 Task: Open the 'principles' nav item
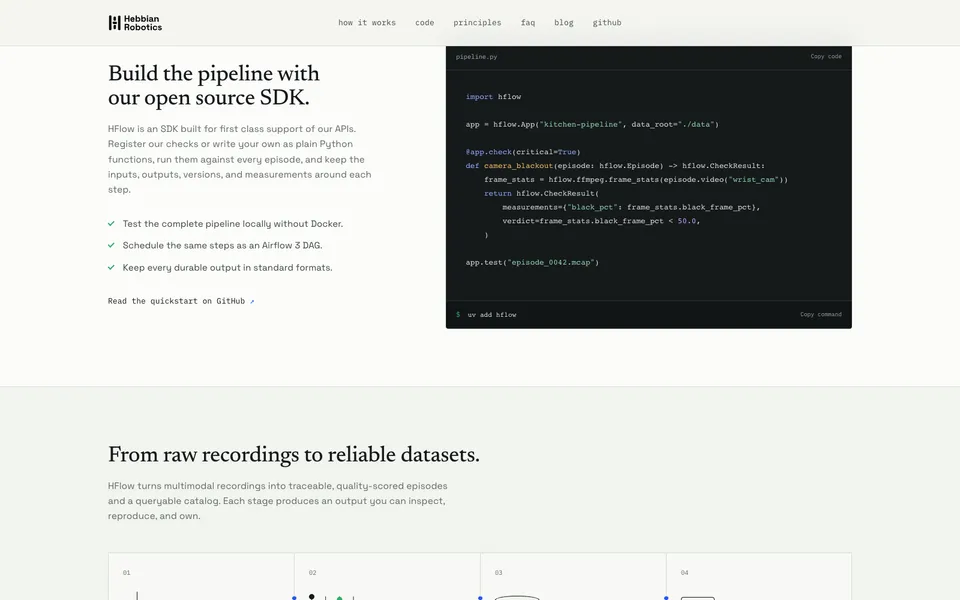tap(477, 23)
